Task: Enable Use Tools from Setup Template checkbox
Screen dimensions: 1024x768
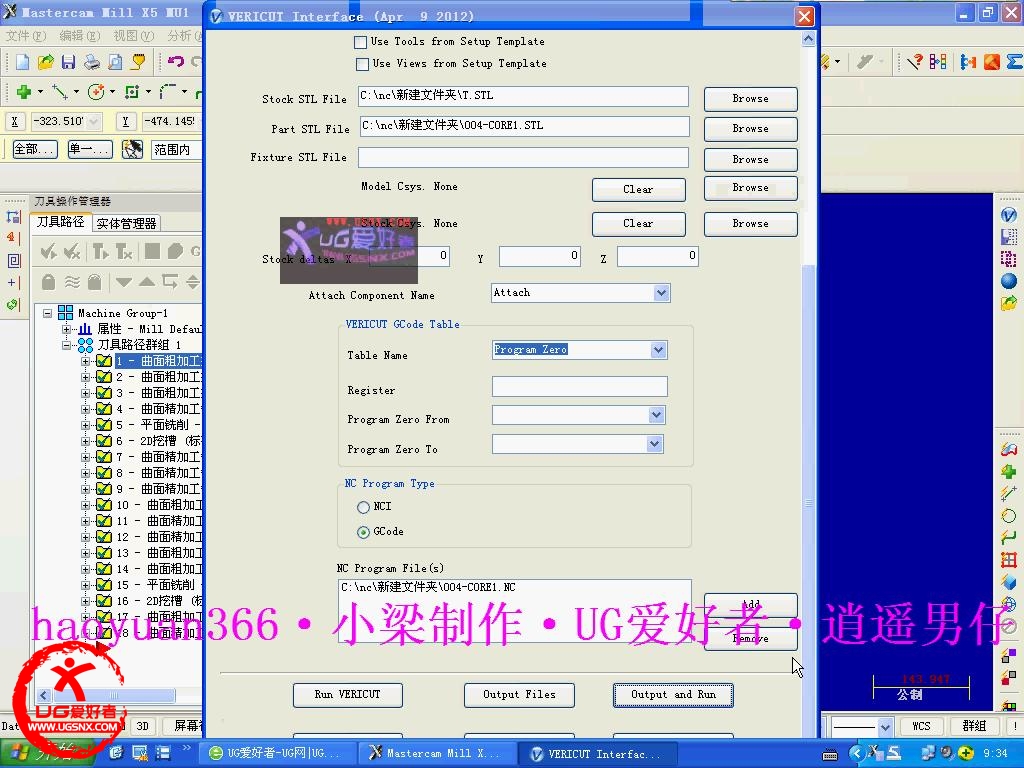Action: point(360,42)
